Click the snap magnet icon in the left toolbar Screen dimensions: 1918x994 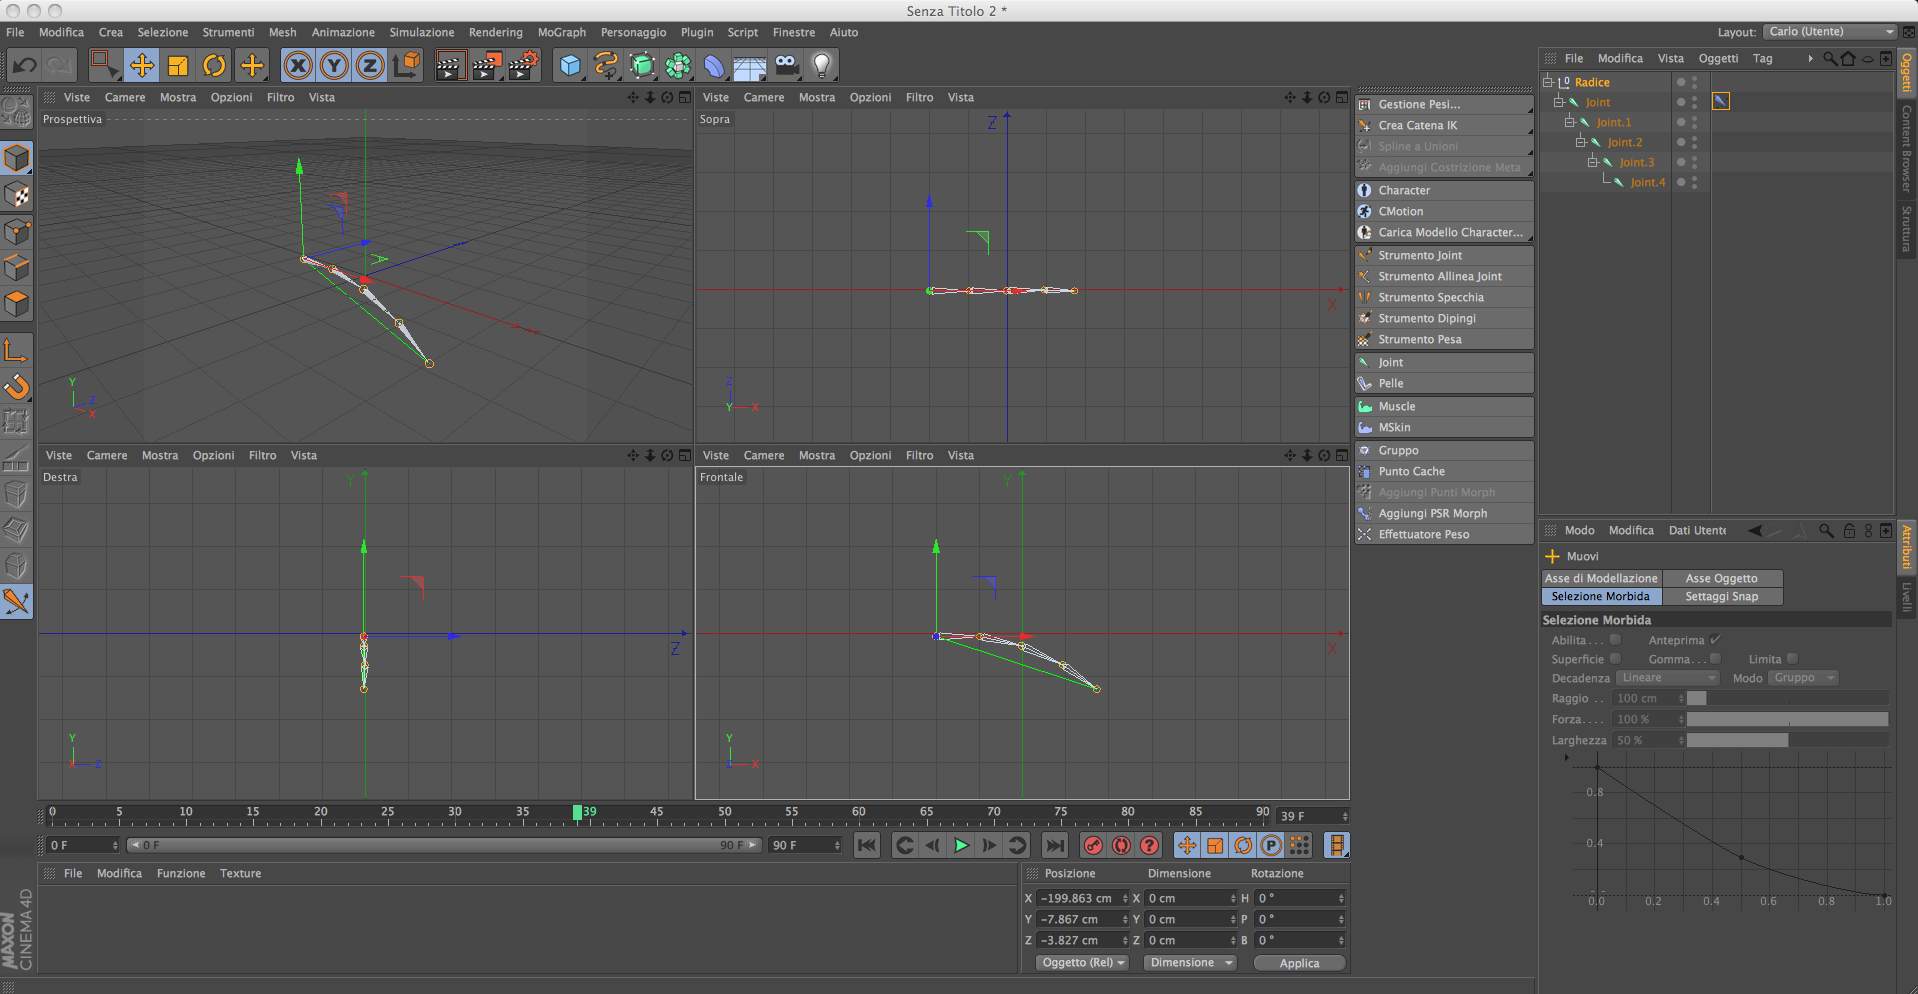coord(17,386)
